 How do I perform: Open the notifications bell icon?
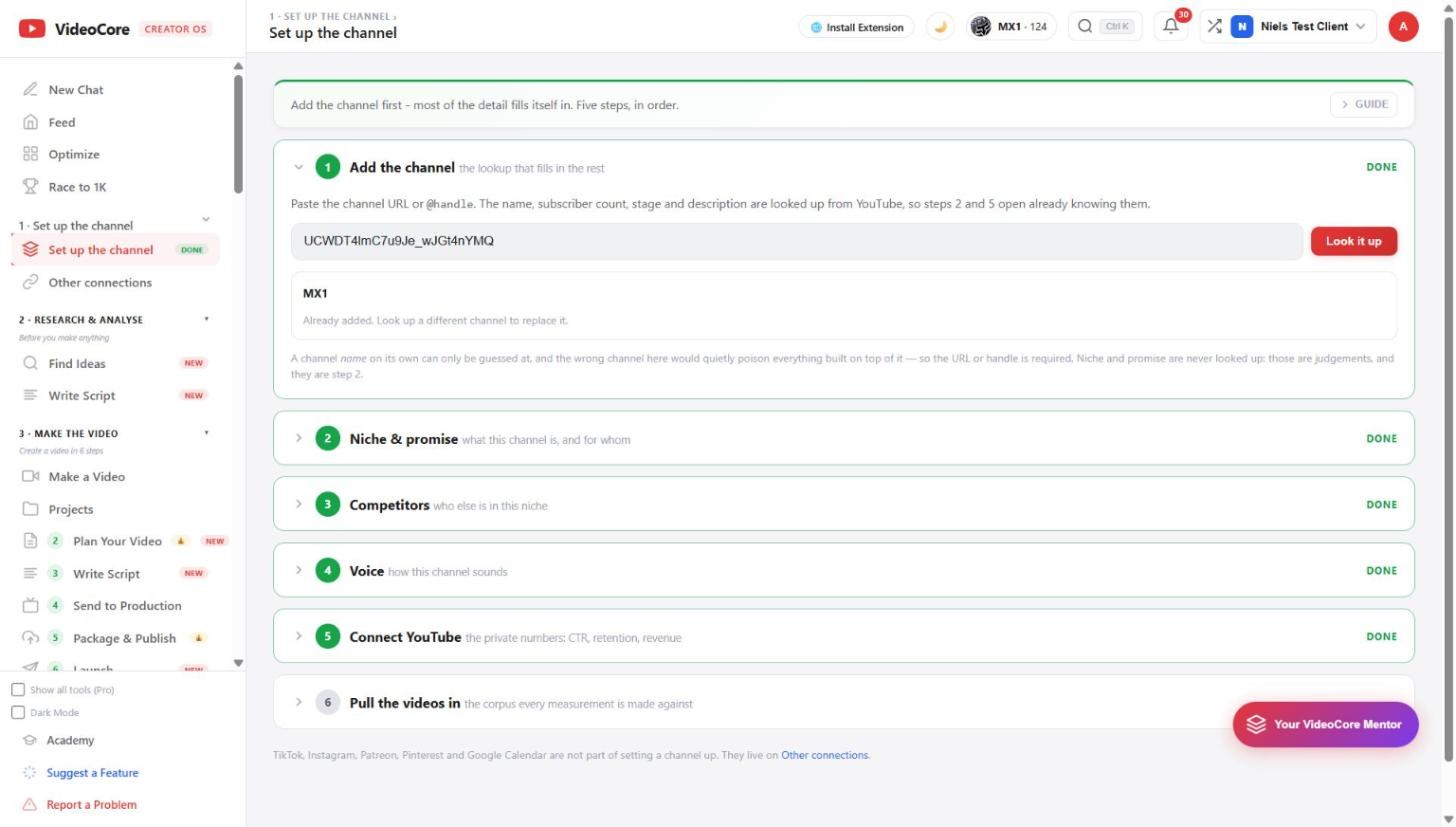click(x=1171, y=27)
